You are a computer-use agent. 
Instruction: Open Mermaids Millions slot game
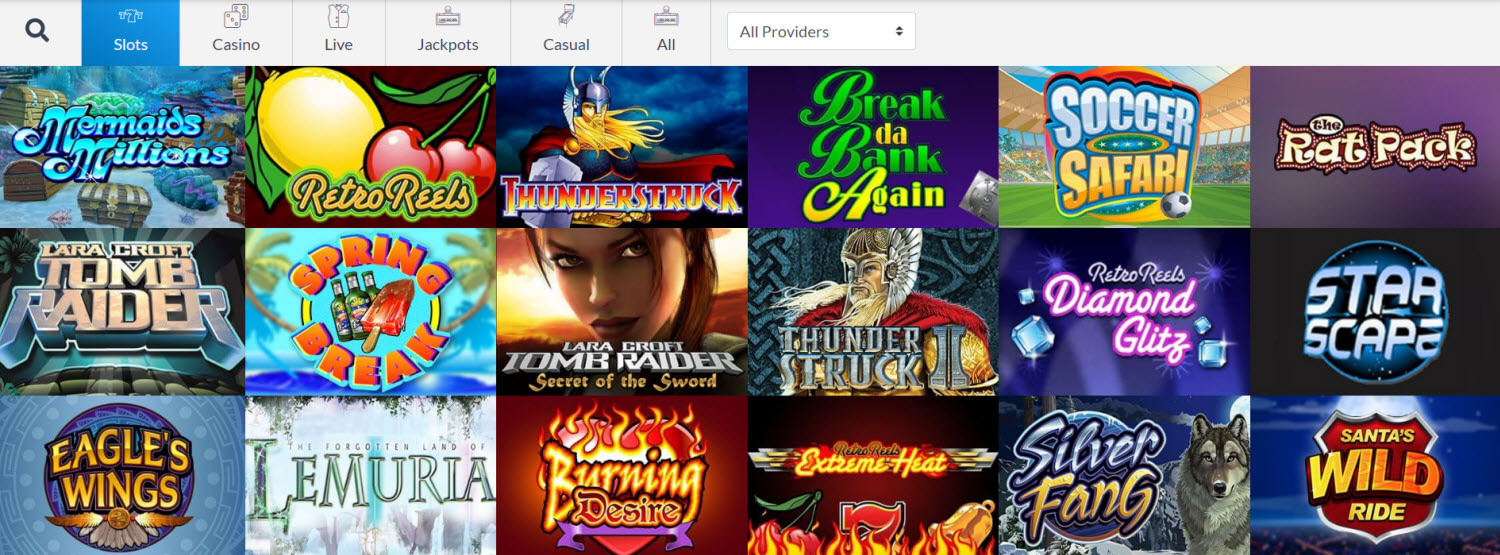pyautogui.click(x=122, y=147)
